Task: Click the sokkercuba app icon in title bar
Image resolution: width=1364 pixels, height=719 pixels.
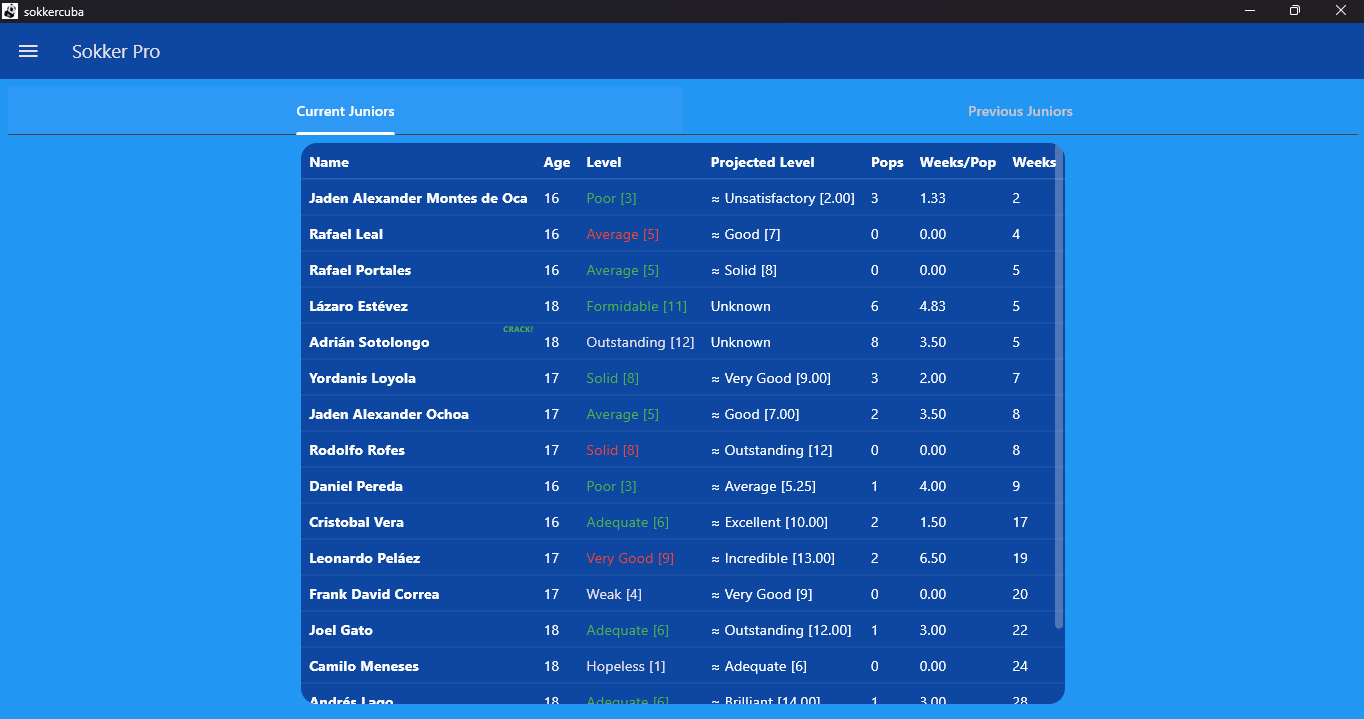Action: (x=10, y=10)
